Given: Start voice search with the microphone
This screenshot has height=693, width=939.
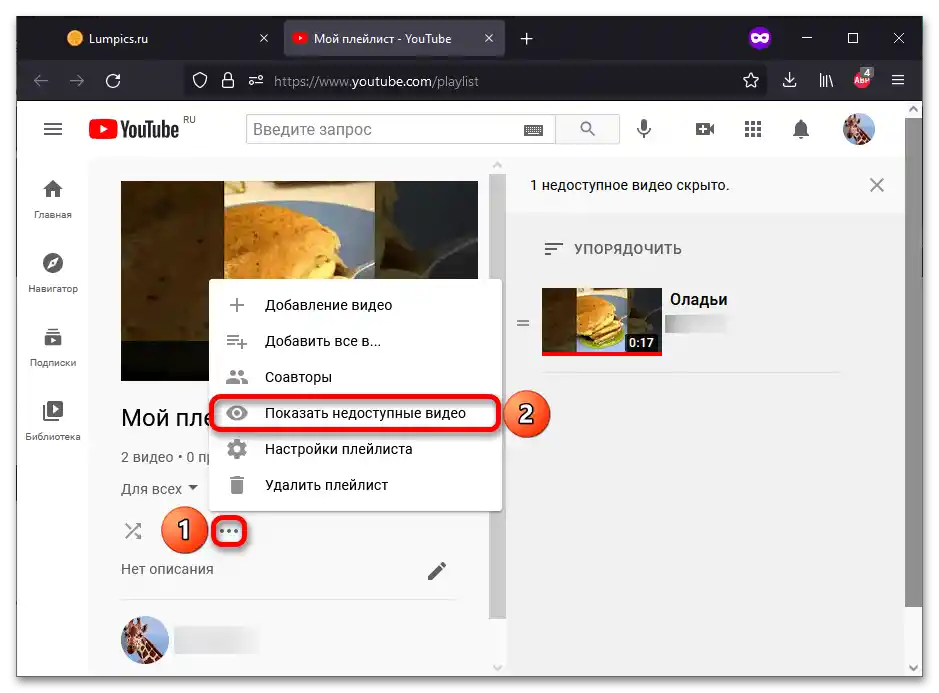Looking at the screenshot, I should tap(644, 129).
